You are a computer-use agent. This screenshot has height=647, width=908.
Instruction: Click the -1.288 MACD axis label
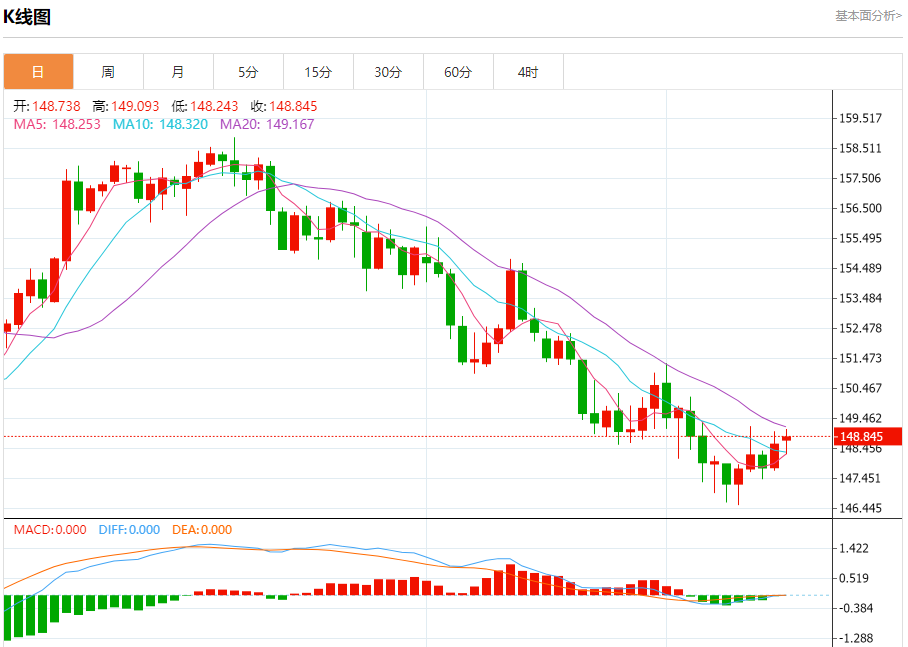tap(854, 638)
